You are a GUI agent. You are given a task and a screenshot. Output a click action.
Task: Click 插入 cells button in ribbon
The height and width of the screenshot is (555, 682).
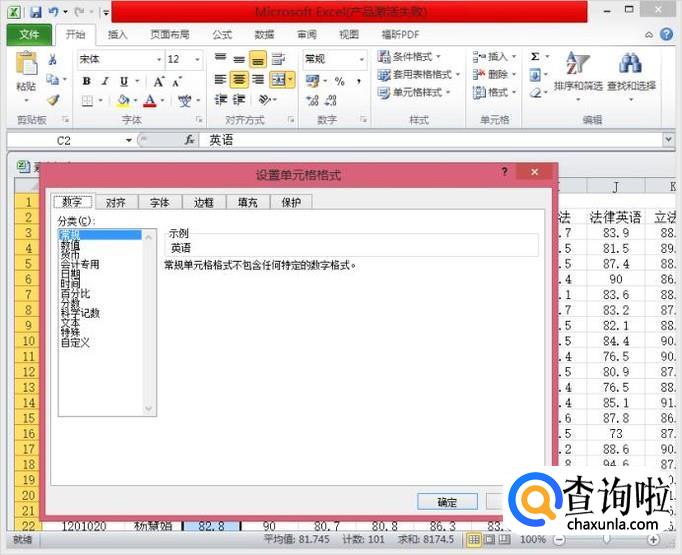[494, 57]
